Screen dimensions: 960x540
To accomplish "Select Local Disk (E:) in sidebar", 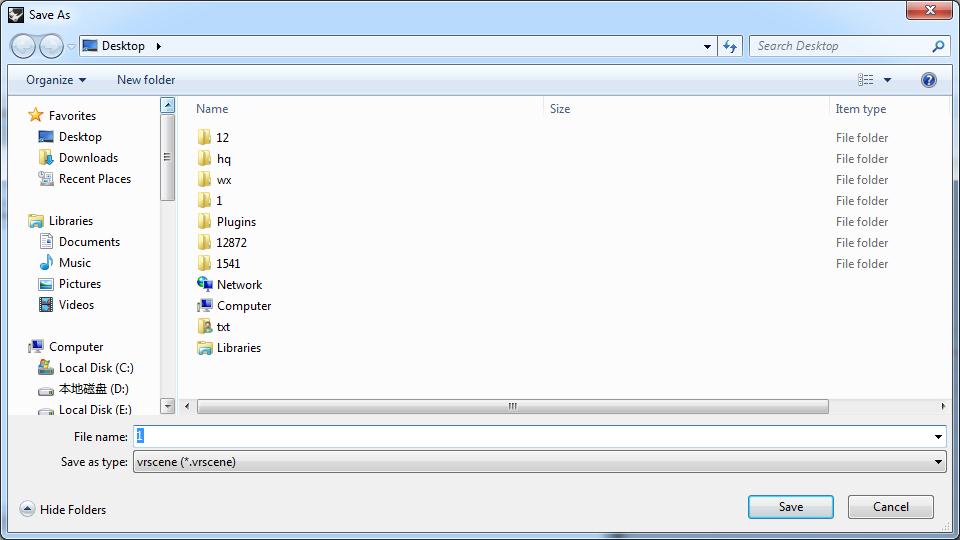I will (x=95, y=409).
